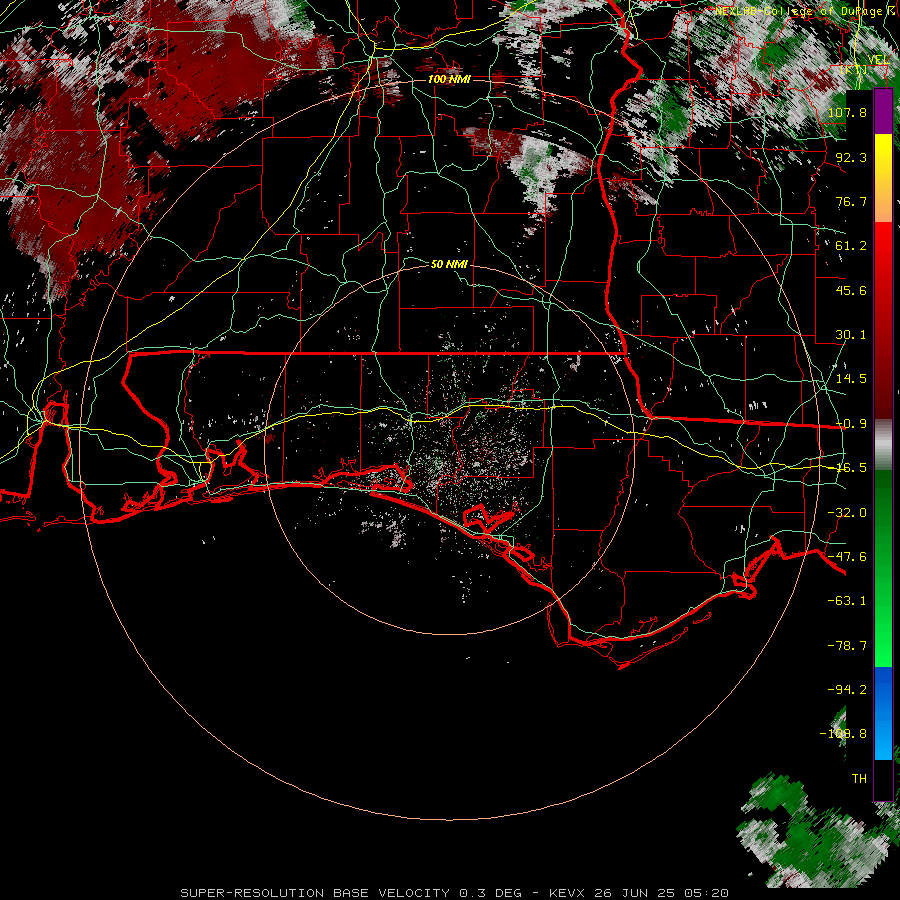
Task: Click the 50 NMI range ring label
Action: point(449,264)
